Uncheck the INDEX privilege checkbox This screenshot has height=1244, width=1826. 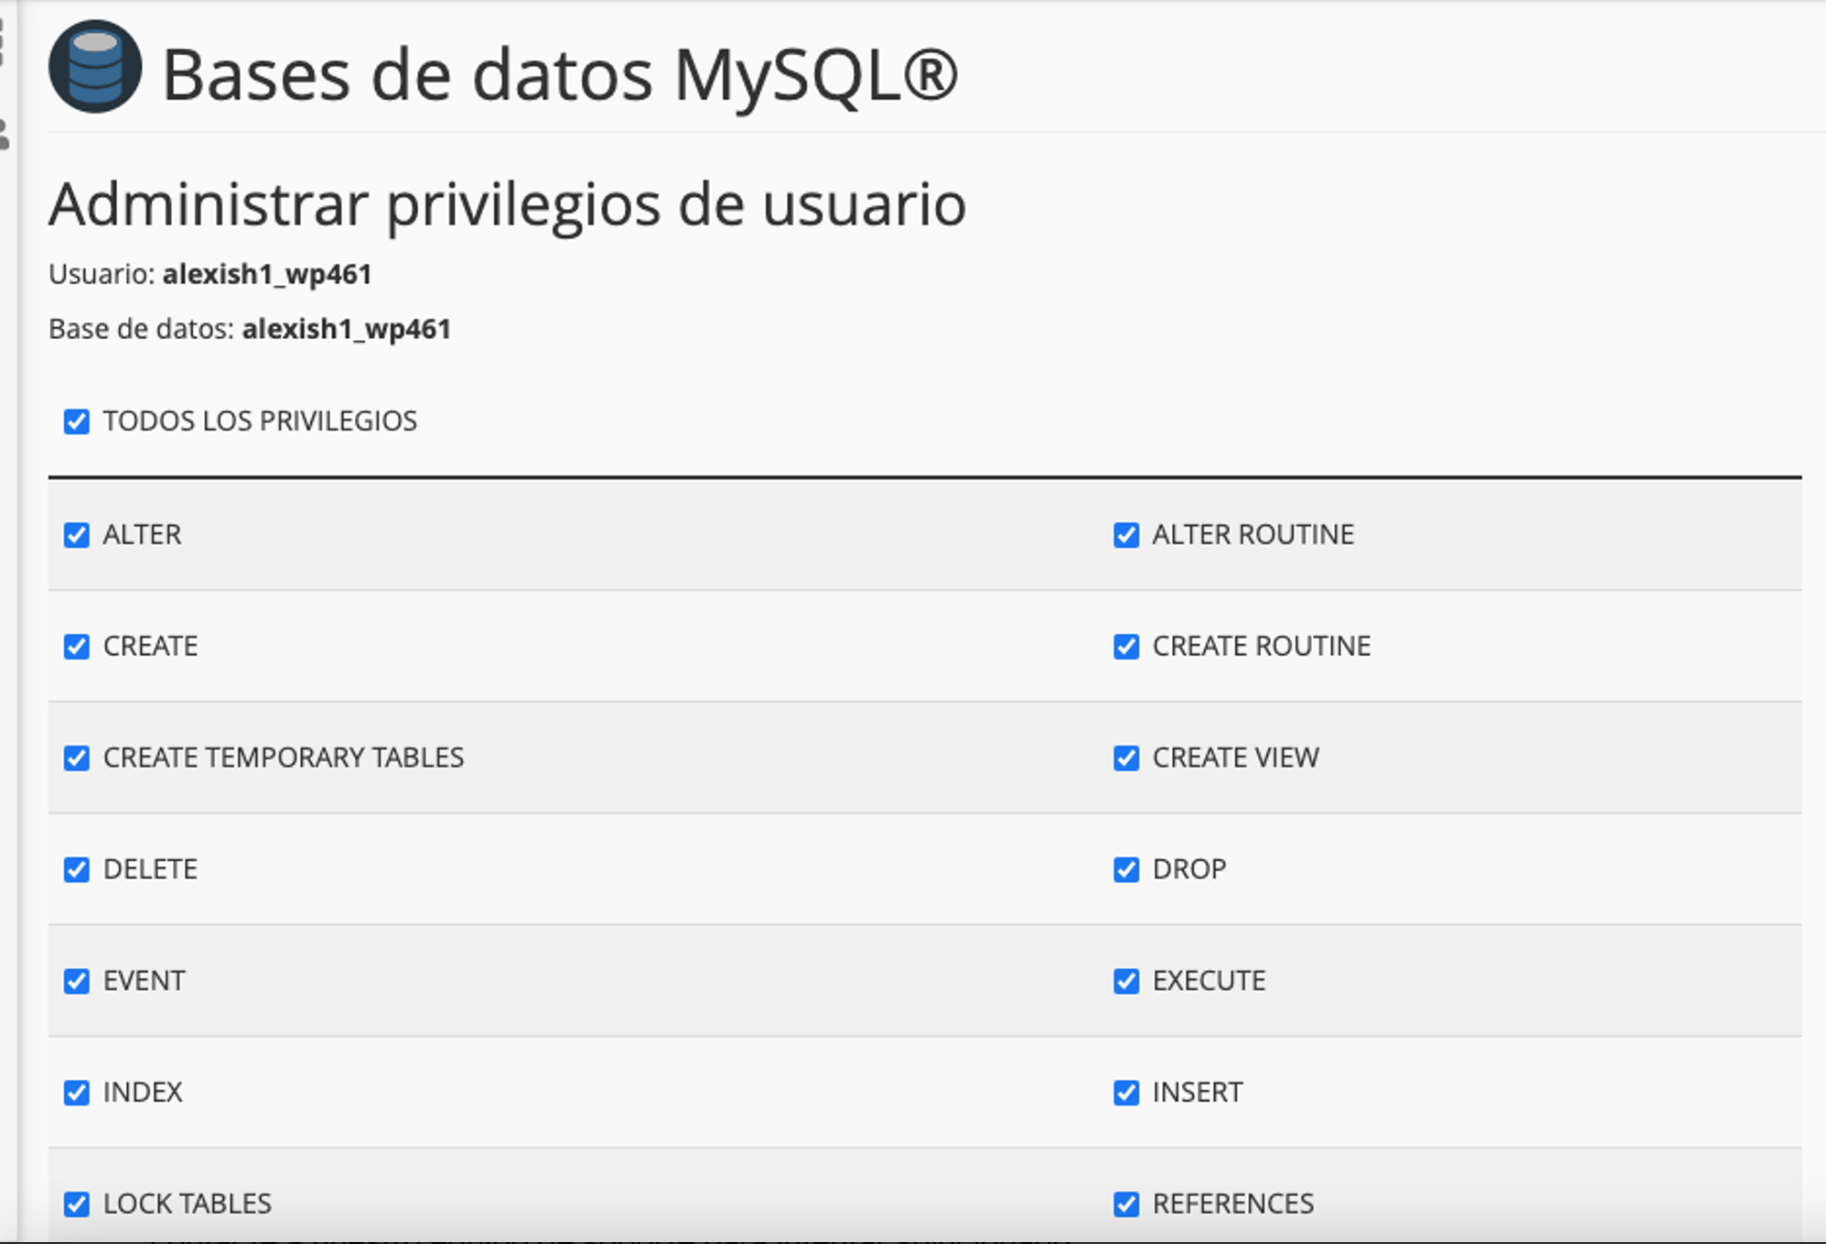tap(77, 1092)
